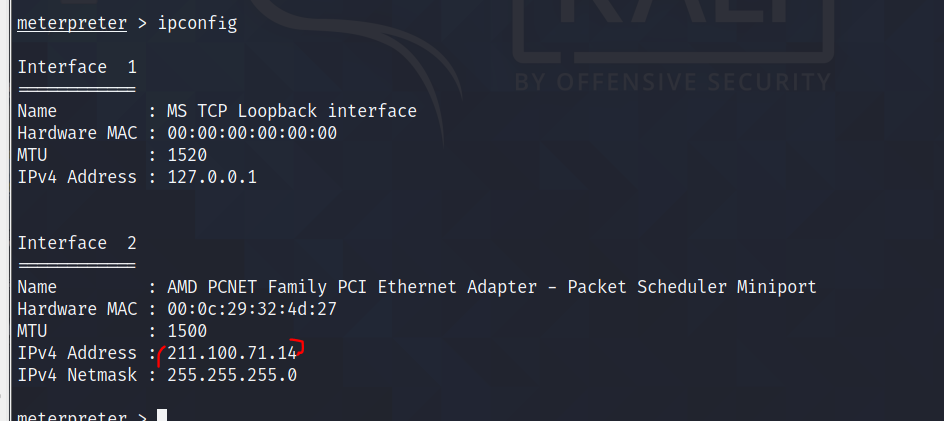This screenshot has width=944, height=421.
Task: Select the 00:00:00:00:00:00 MAC address
Action: (252, 133)
